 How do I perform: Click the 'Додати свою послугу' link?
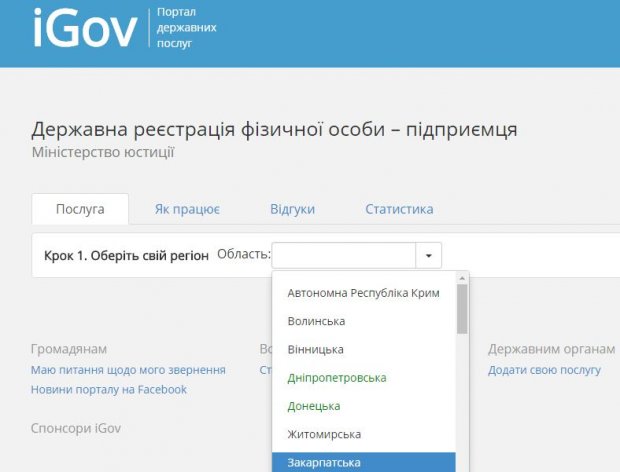coord(544,370)
